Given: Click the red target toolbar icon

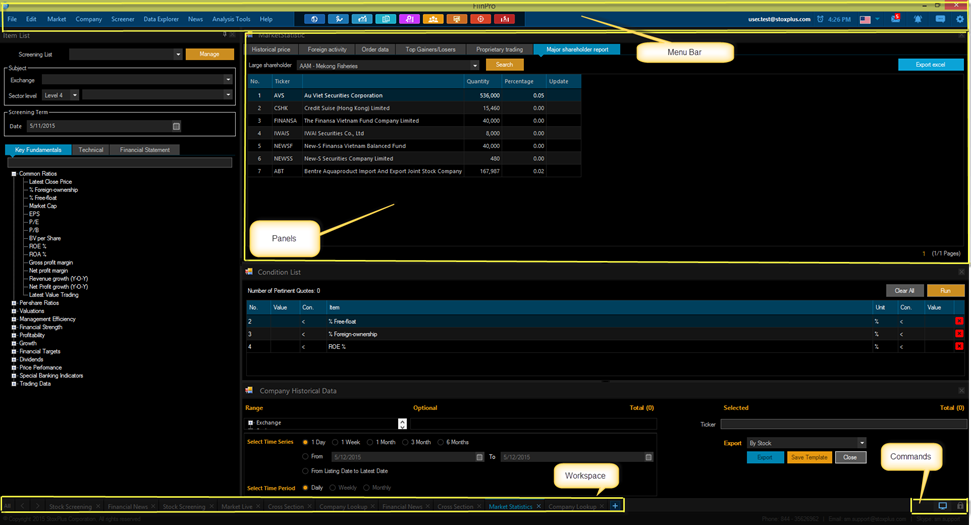Looking at the screenshot, I should pos(481,19).
